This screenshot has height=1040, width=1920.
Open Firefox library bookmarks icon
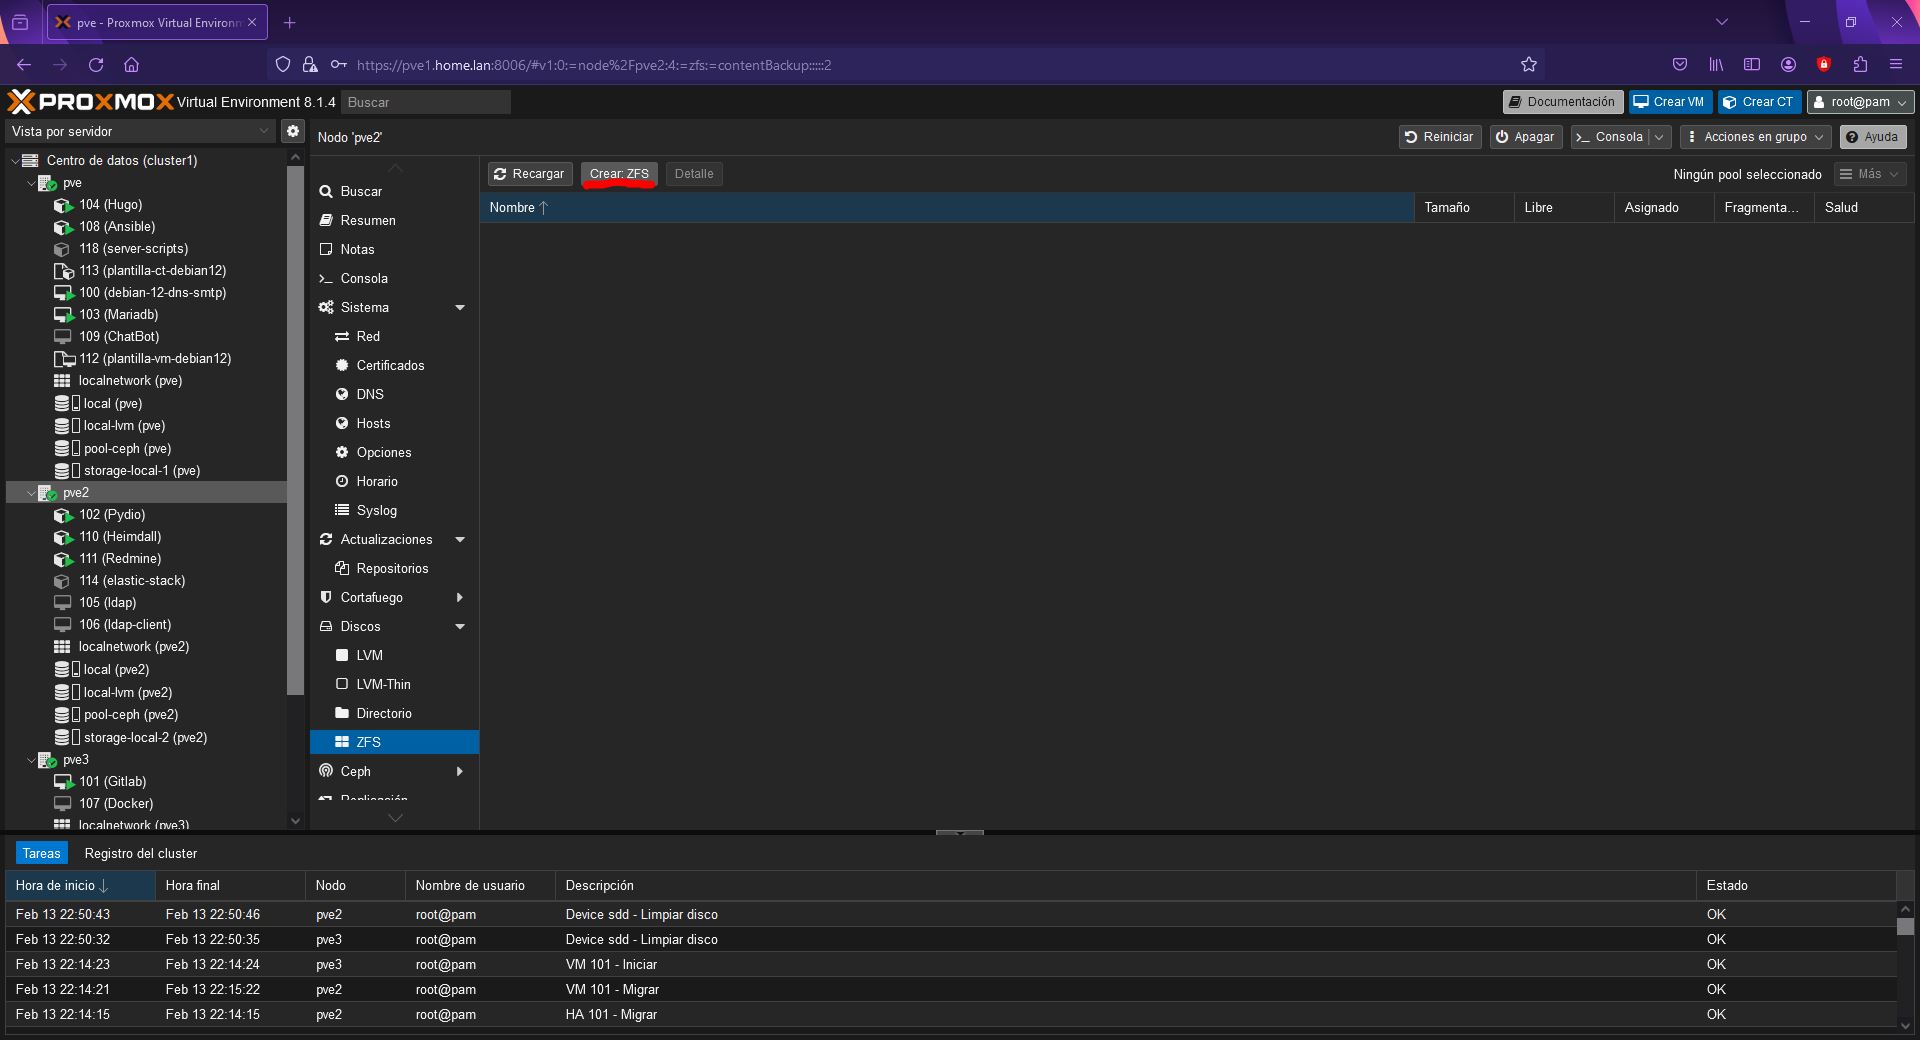click(x=1716, y=65)
